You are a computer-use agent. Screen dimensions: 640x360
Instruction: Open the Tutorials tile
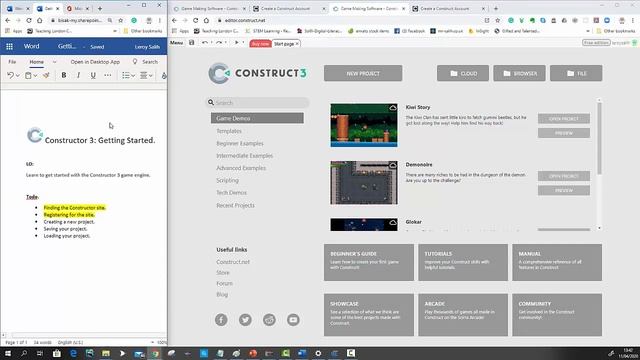[463, 262]
